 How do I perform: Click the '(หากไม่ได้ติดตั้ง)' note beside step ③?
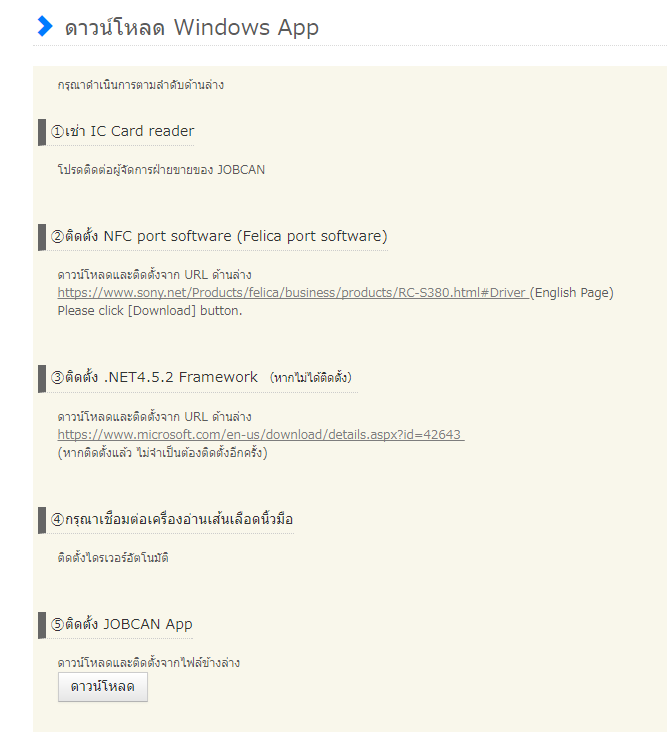pyautogui.click(x=310, y=378)
